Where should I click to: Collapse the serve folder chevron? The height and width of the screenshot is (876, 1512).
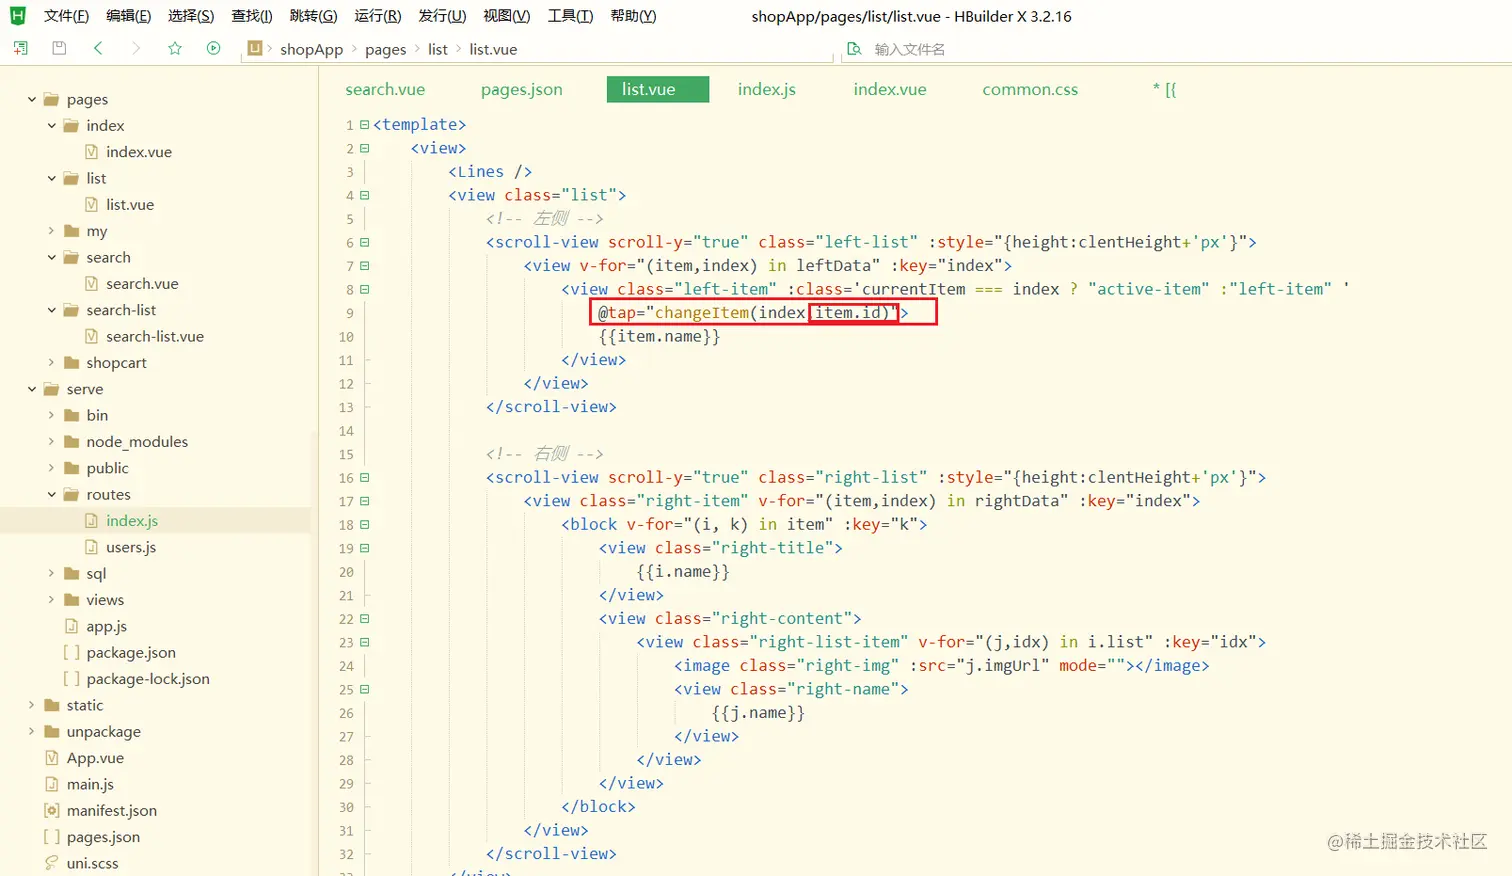(x=32, y=389)
